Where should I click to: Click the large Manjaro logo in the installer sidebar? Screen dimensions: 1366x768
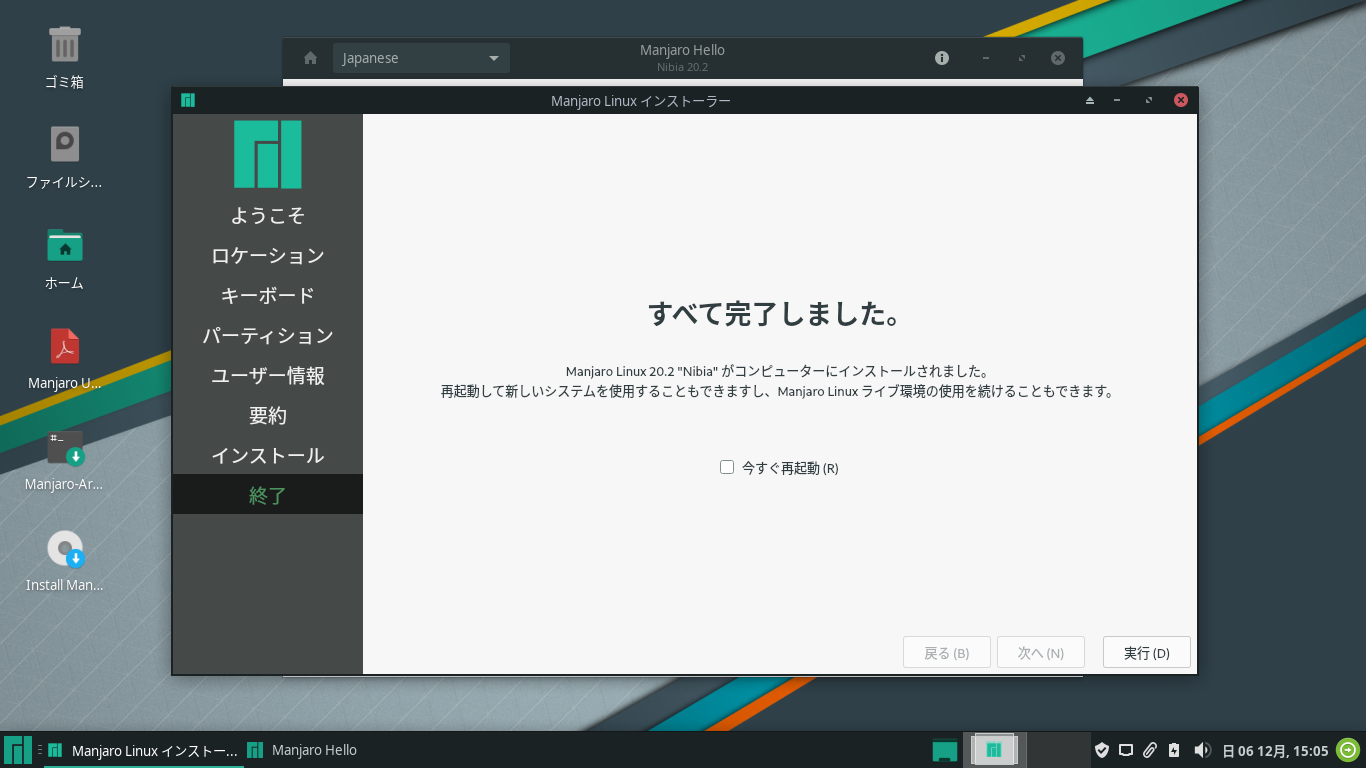point(268,154)
